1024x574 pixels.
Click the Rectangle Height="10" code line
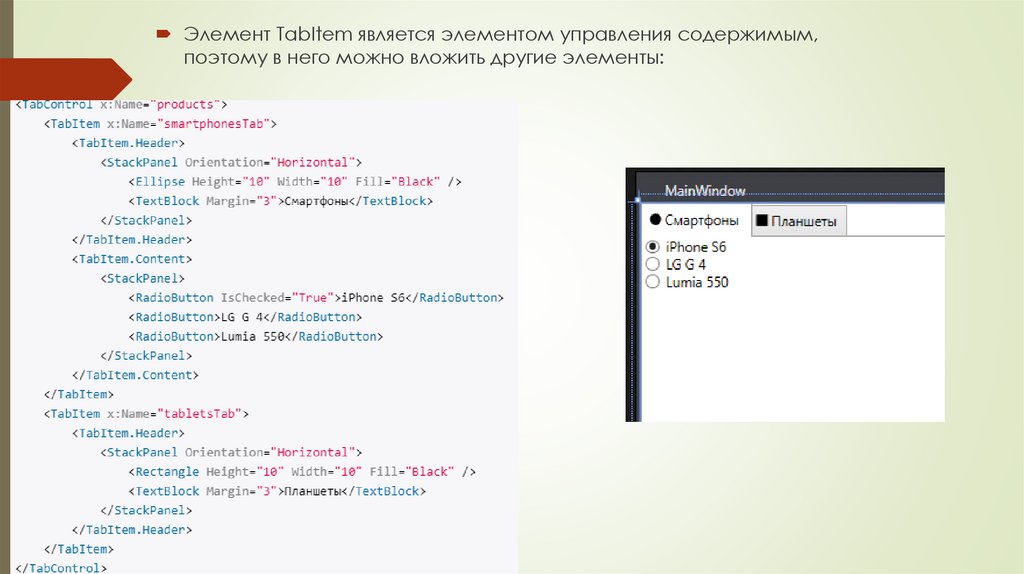click(302, 471)
